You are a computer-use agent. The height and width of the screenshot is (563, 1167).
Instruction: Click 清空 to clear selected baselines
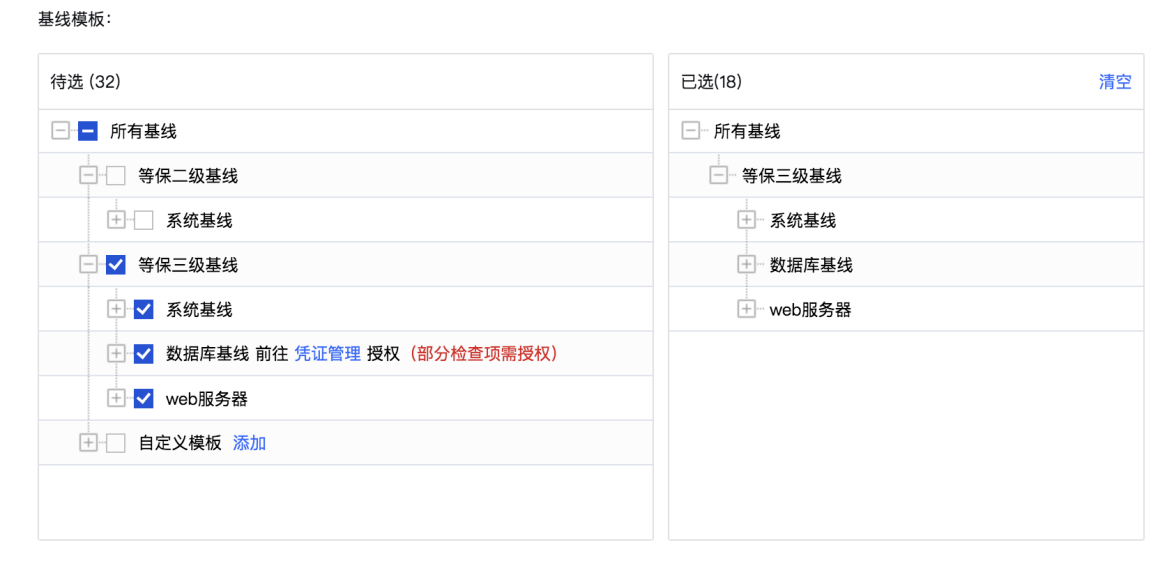click(1115, 82)
